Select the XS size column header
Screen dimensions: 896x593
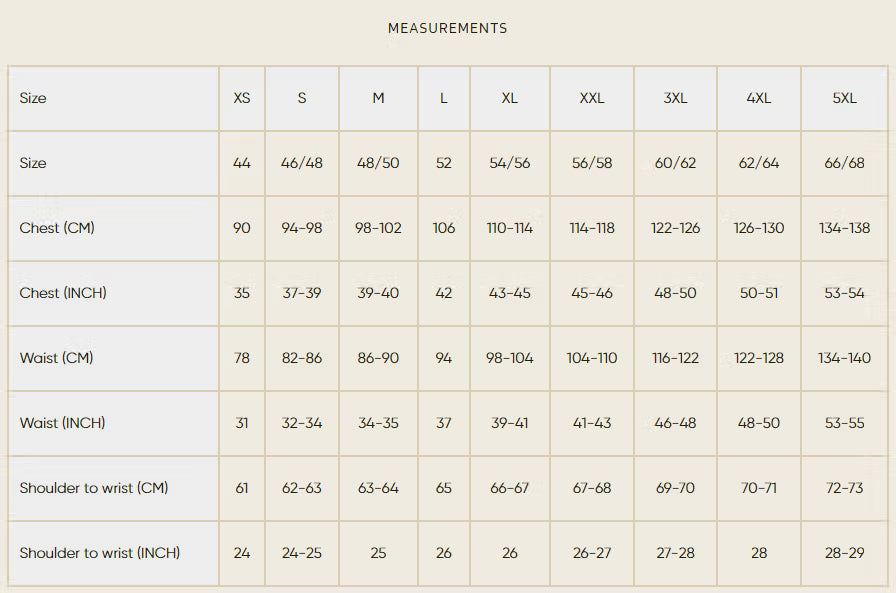[242, 98]
